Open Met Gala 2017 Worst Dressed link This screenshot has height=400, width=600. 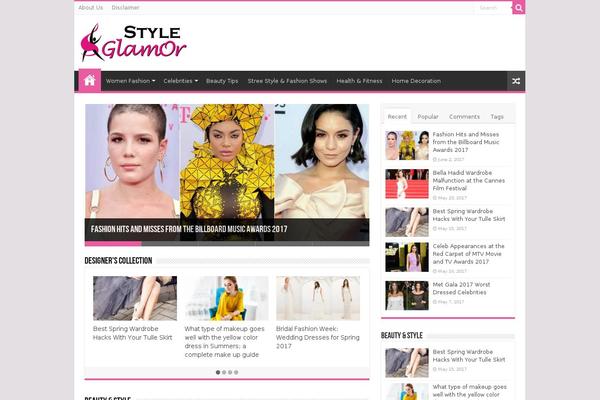(x=461, y=288)
